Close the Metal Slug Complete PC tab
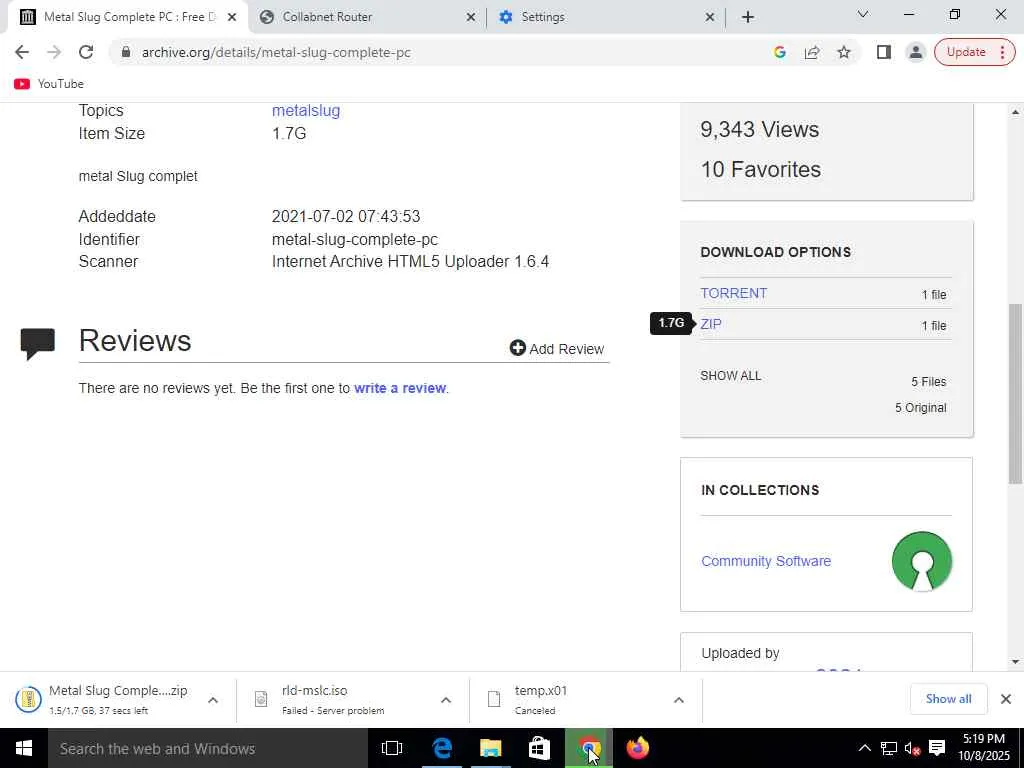 click(232, 17)
